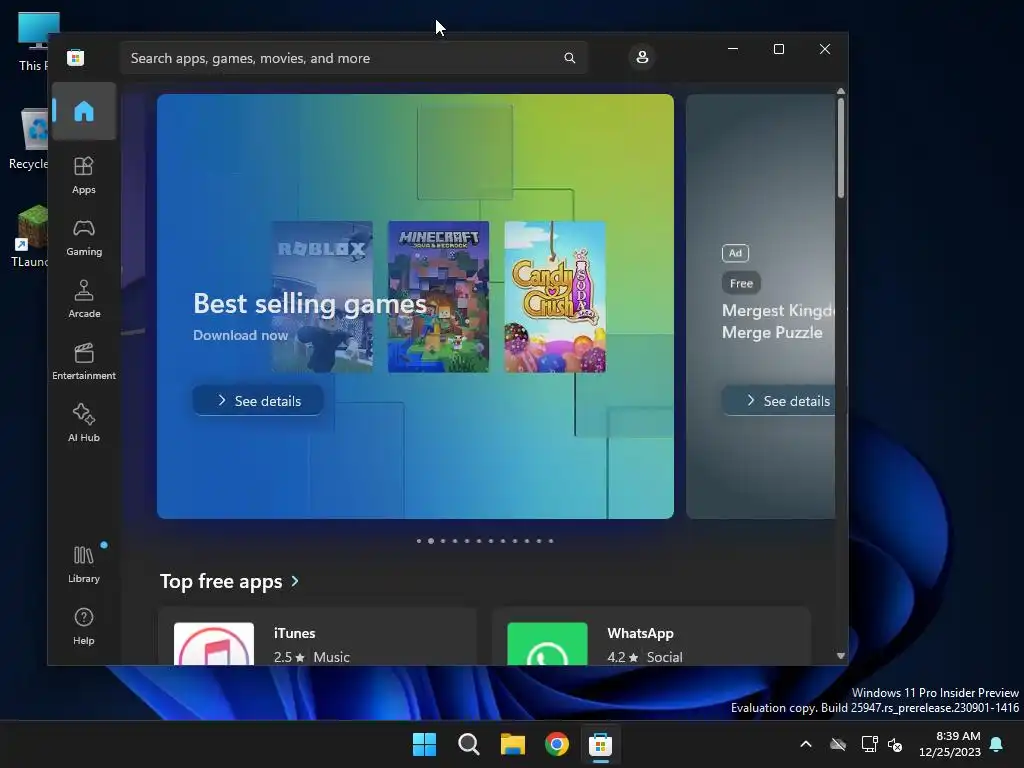Click the Mergest Kingdom Merge Puzzle title
The image size is (1024, 768).
[x=778, y=321]
